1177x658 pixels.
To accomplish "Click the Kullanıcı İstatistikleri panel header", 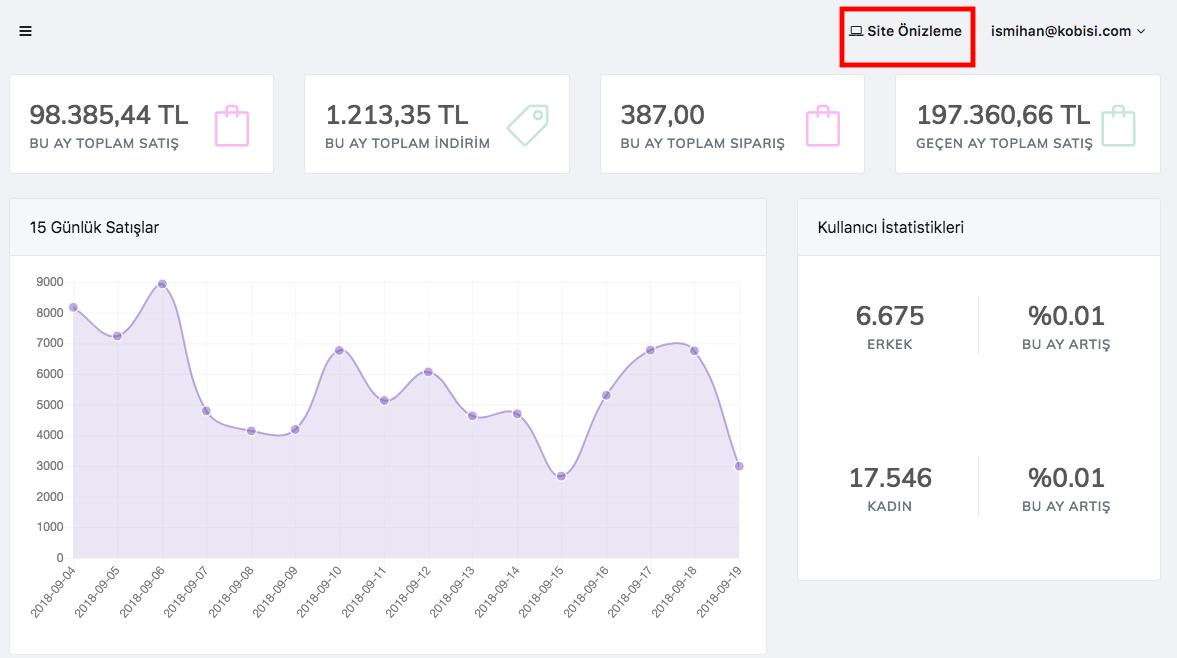I will tap(890, 227).
